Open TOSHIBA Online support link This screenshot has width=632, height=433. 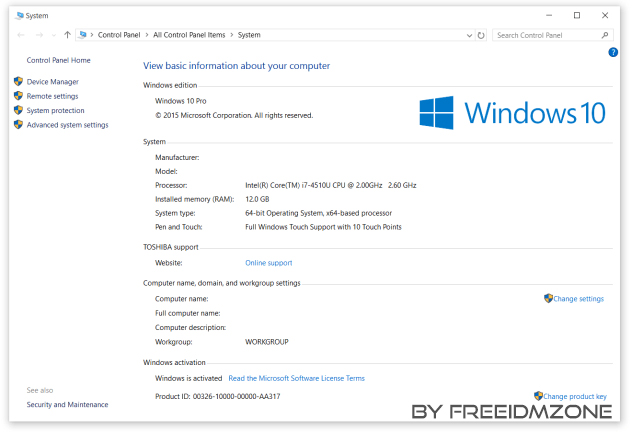click(x=269, y=263)
